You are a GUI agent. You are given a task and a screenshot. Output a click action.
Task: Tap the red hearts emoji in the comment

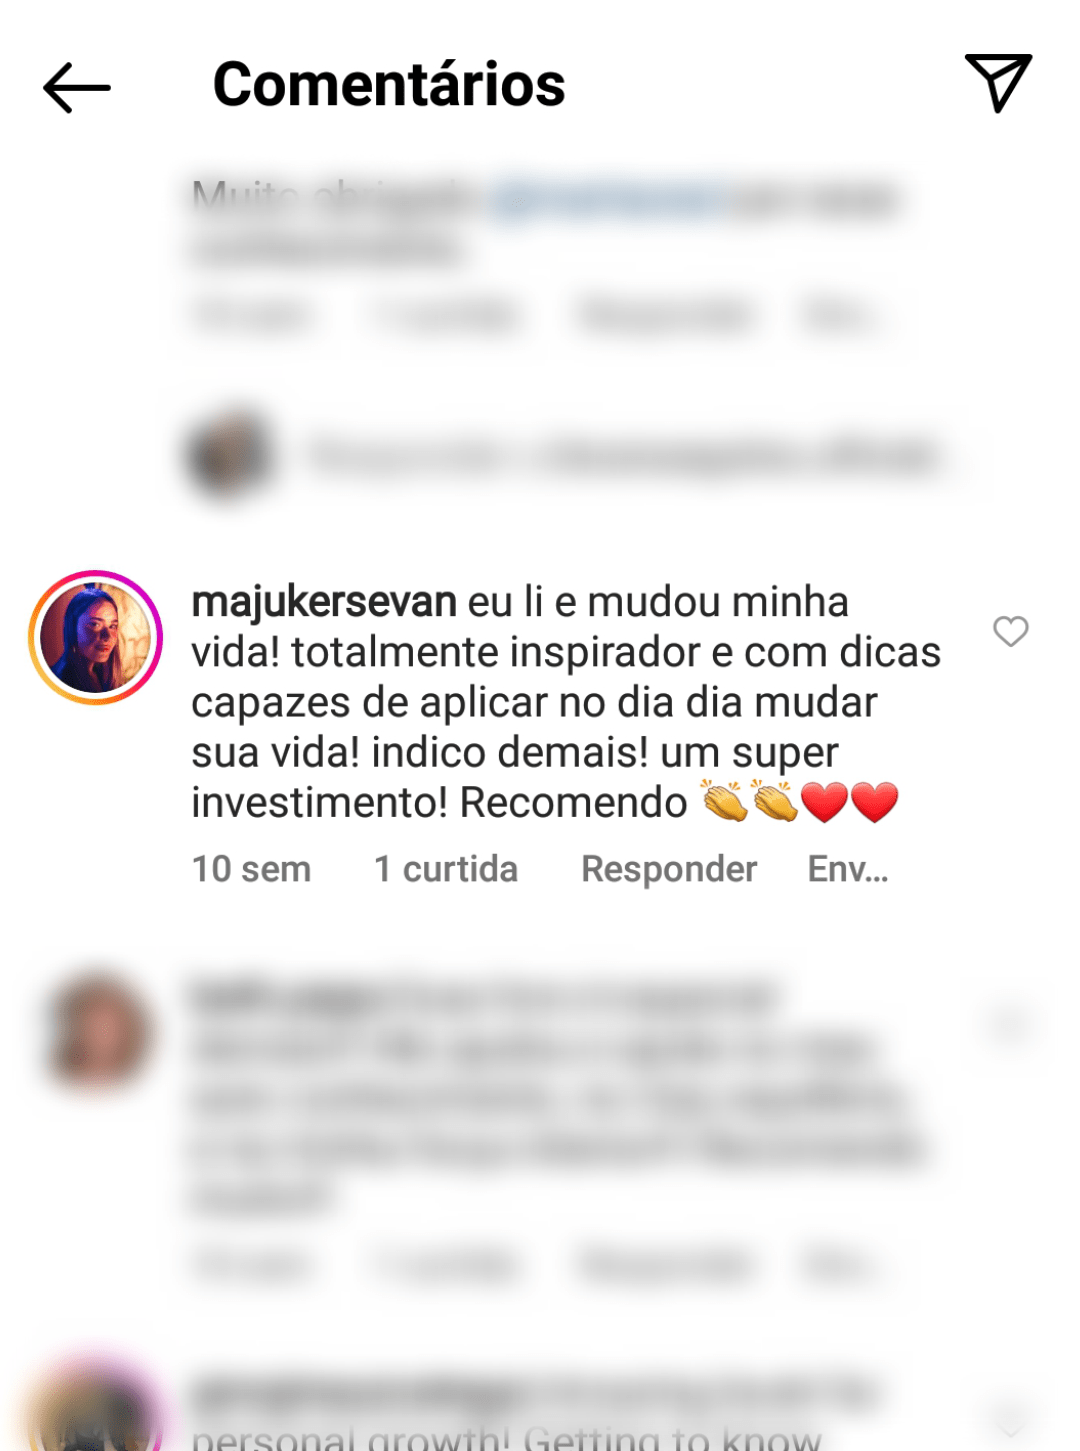tap(850, 802)
